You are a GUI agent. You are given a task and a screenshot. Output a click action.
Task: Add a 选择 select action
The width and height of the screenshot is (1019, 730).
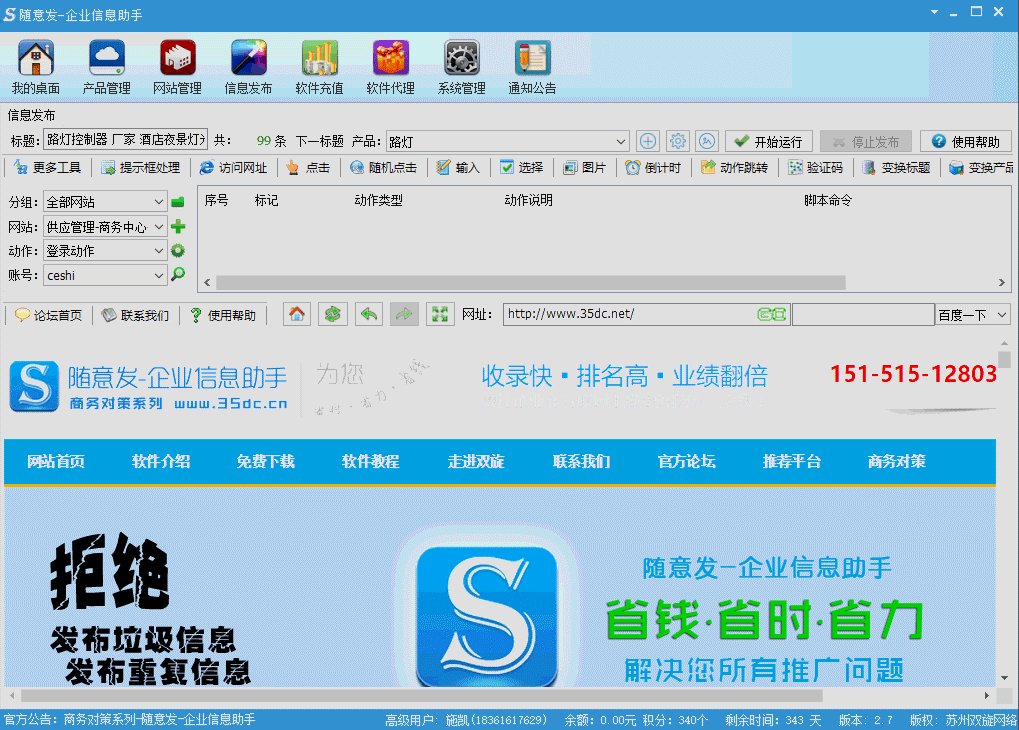click(x=522, y=168)
